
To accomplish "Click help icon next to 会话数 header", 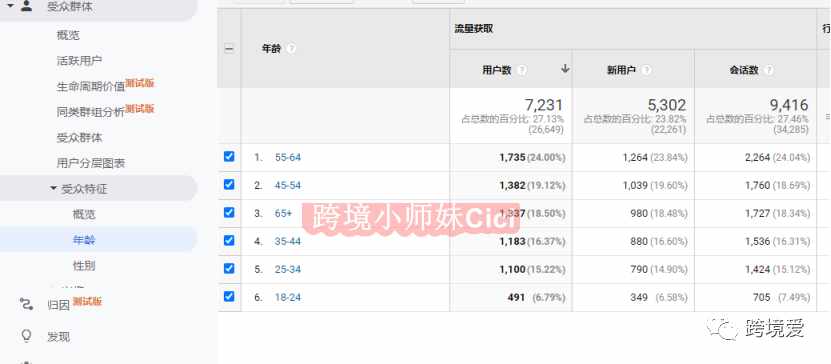I will [769, 70].
